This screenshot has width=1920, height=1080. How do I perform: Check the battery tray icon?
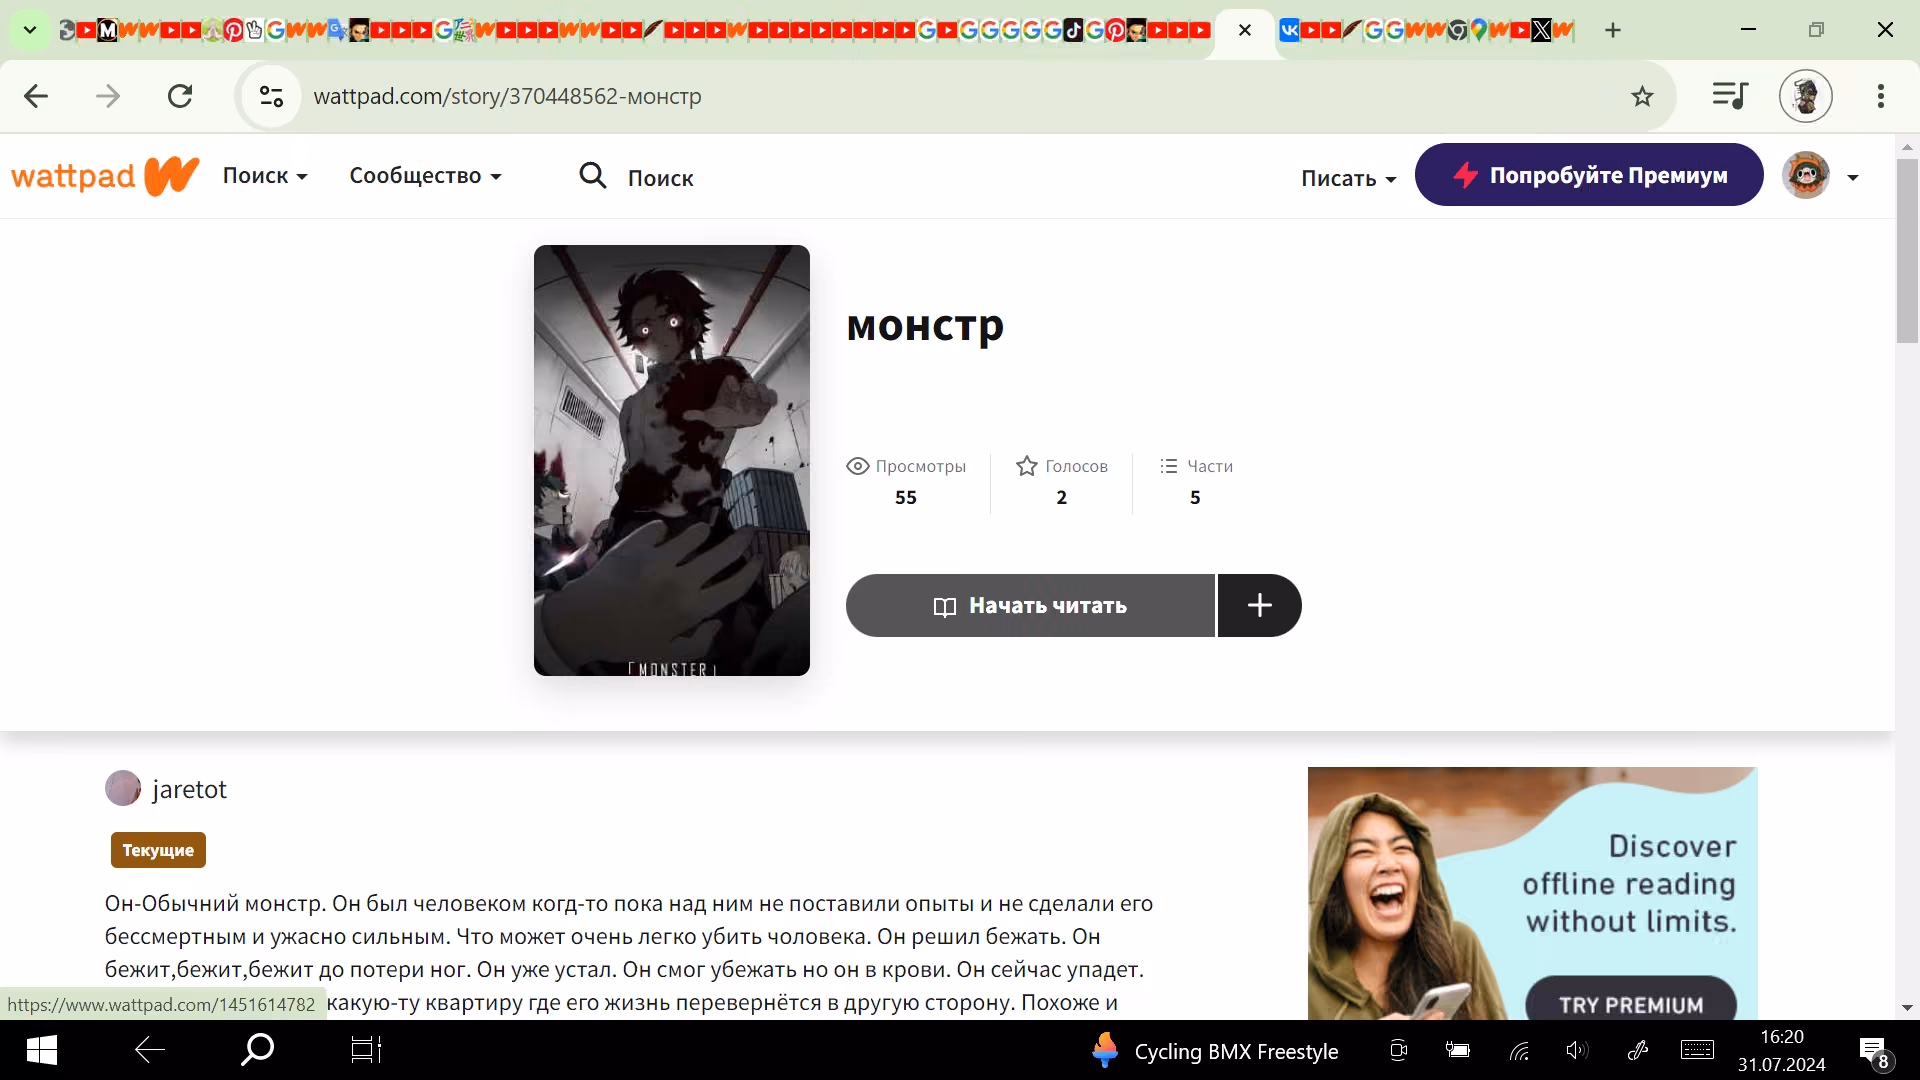pos(1458,1050)
